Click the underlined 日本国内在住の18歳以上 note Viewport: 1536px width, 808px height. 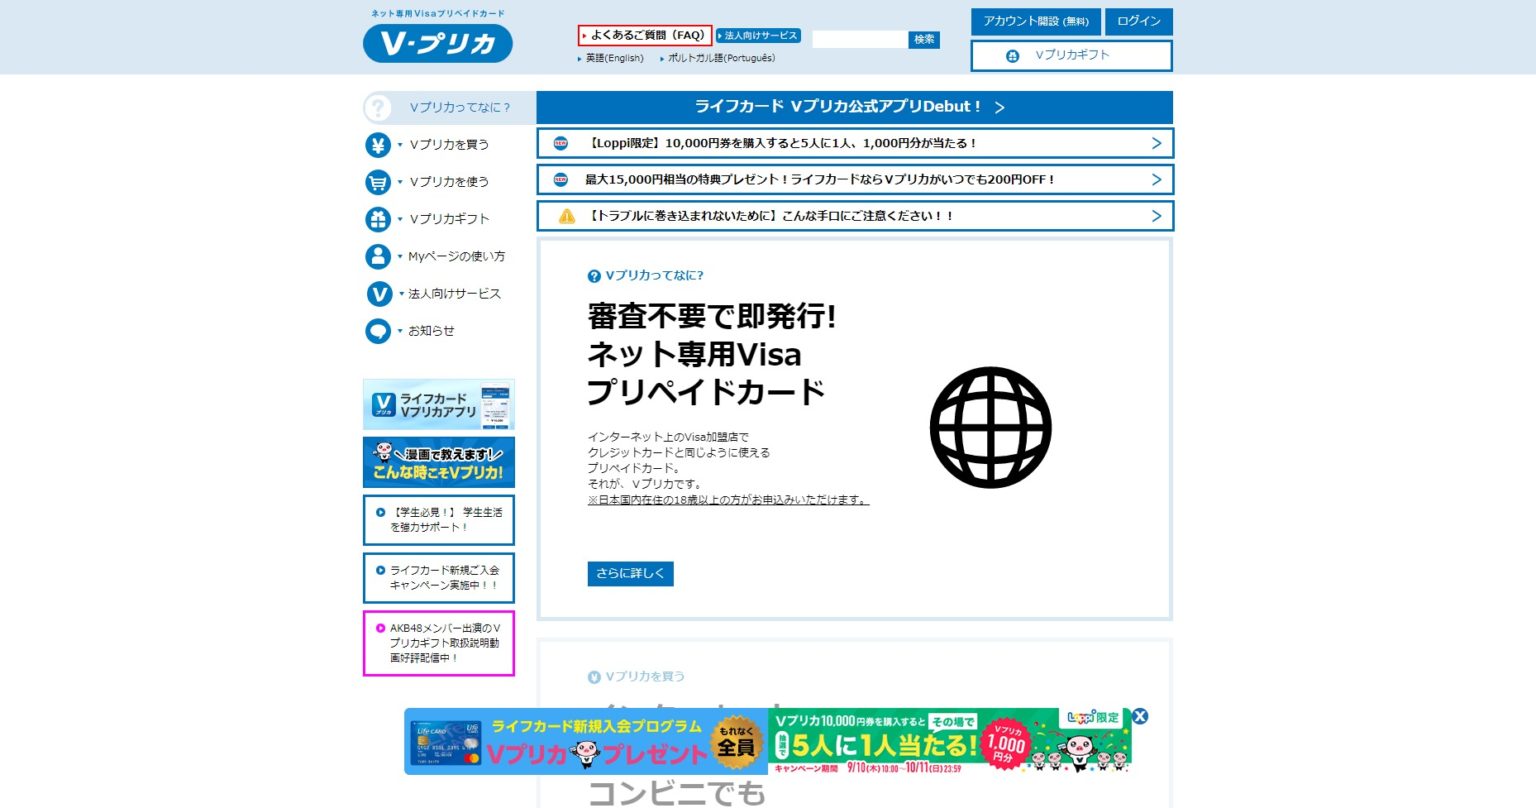(728, 500)
